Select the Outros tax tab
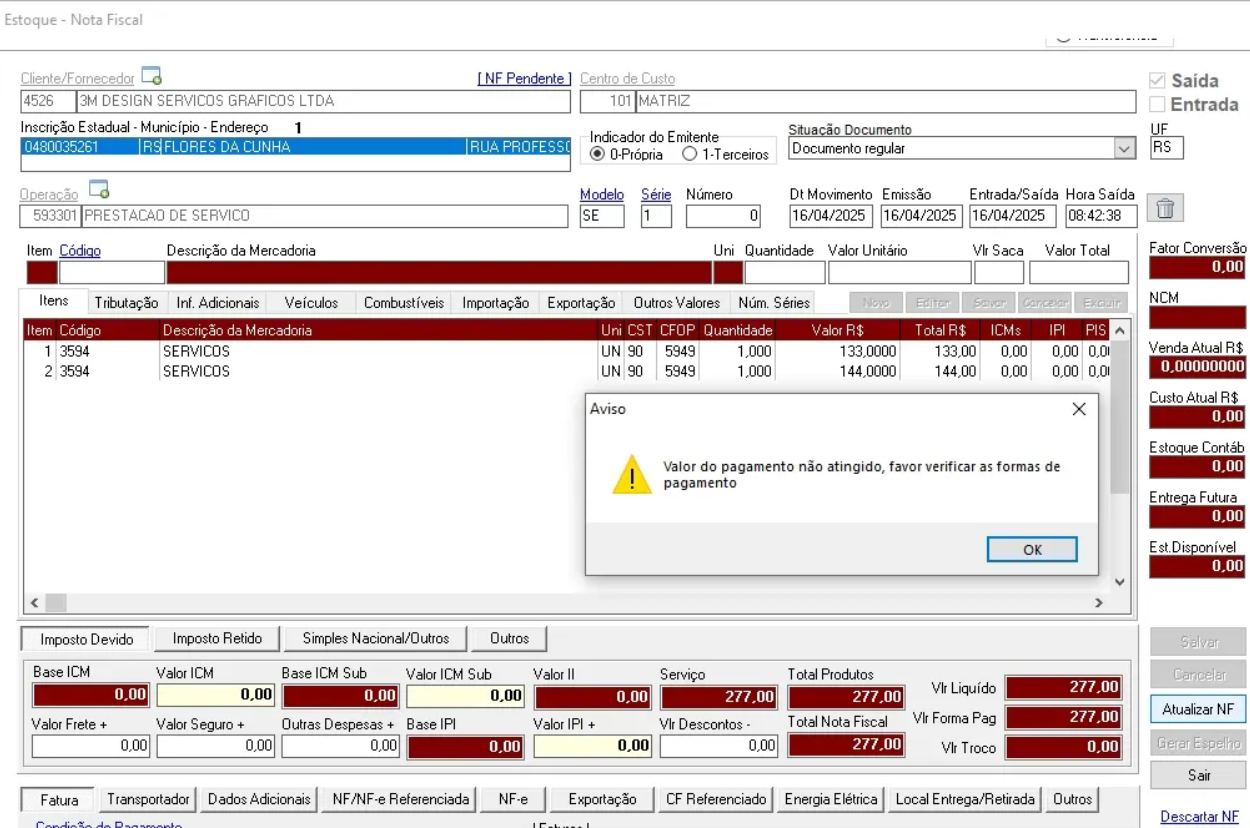 [509, 638]
